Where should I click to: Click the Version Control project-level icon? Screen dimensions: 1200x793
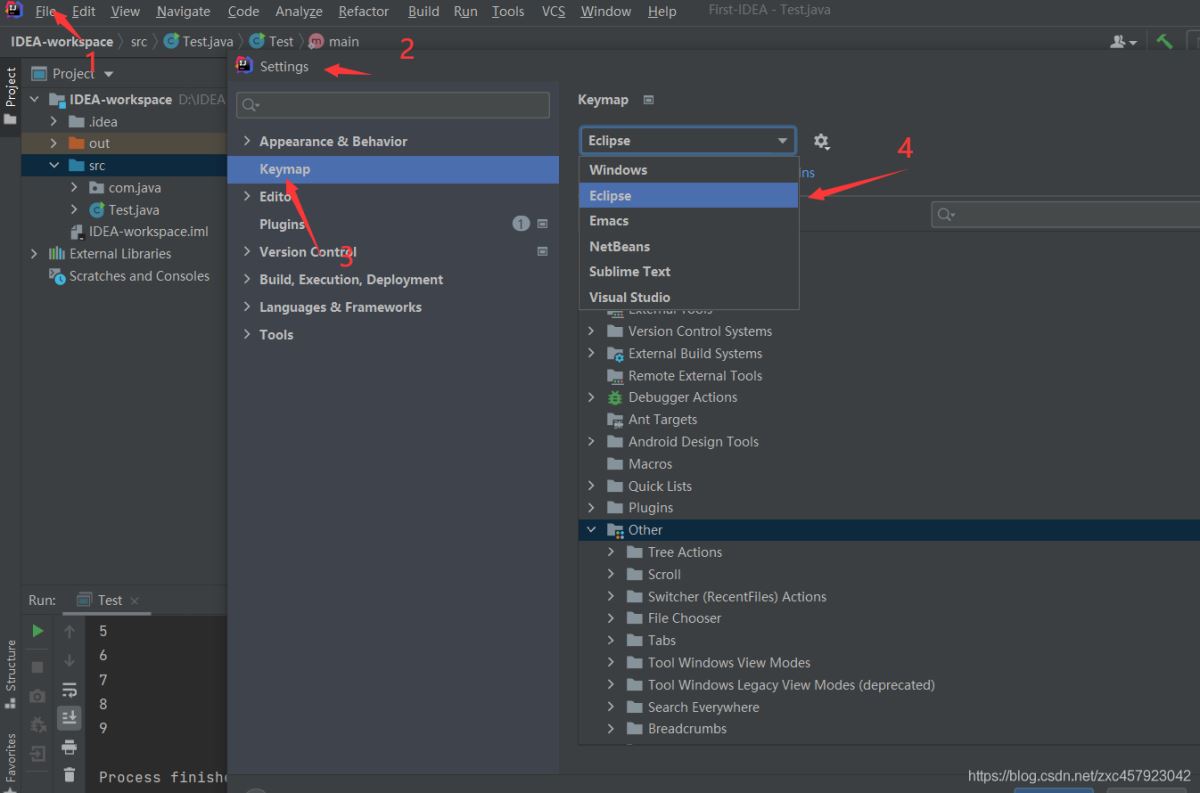(x=543, y=251)
